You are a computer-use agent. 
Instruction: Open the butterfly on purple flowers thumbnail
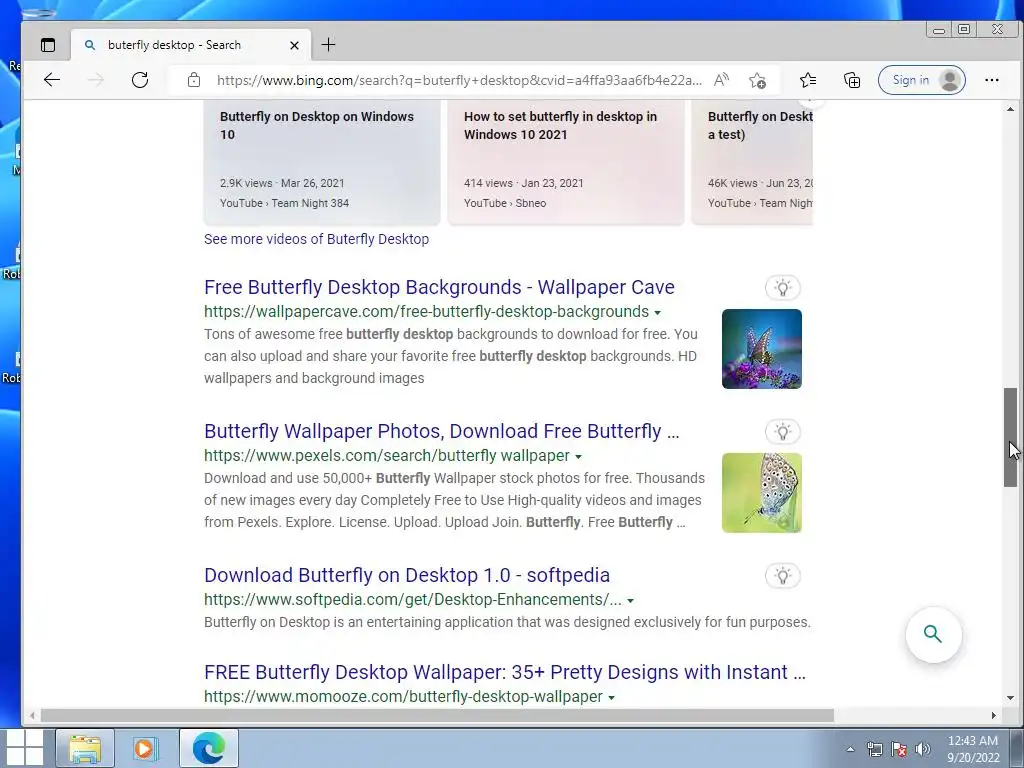[x=761, y=349]
